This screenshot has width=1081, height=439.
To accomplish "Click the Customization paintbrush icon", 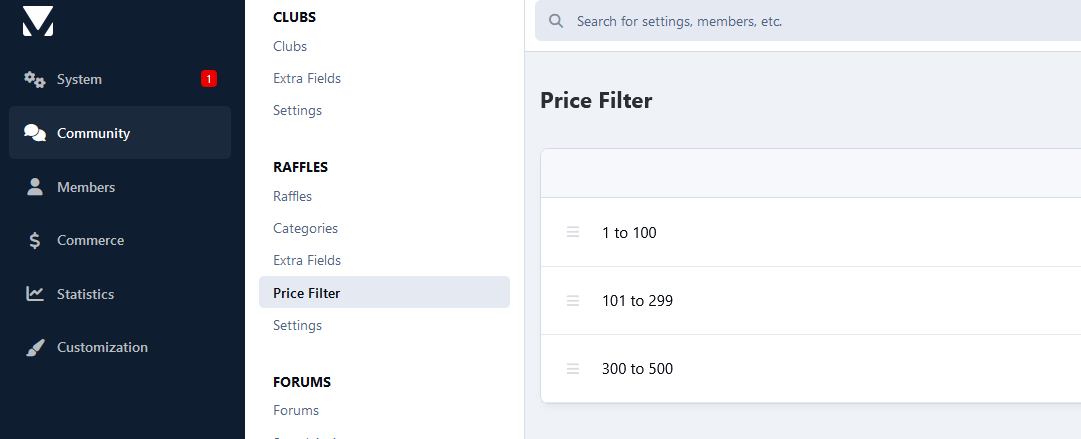I will pyautogui.click(x=34, y=347).
